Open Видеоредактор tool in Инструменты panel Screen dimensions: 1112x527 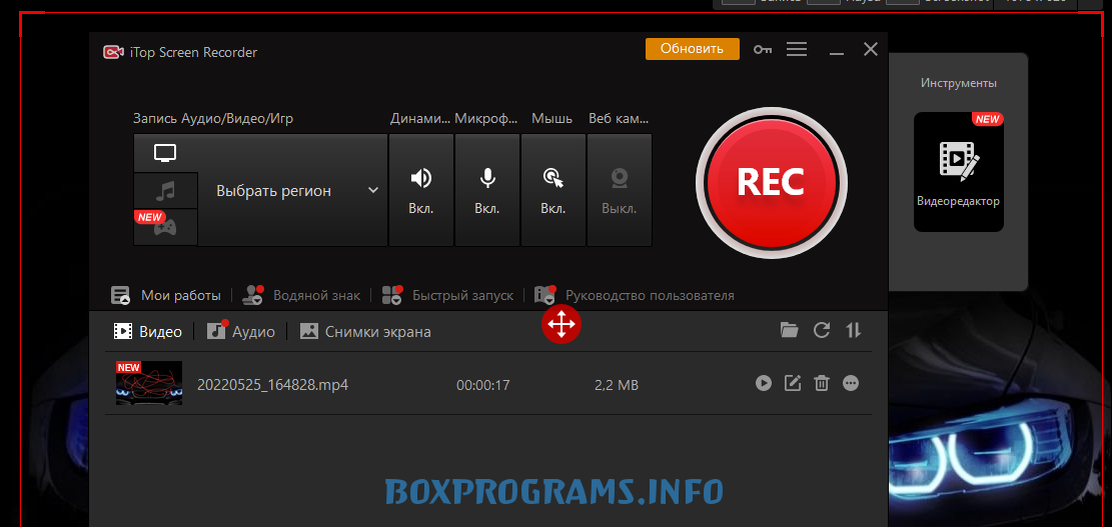(958, 172)
